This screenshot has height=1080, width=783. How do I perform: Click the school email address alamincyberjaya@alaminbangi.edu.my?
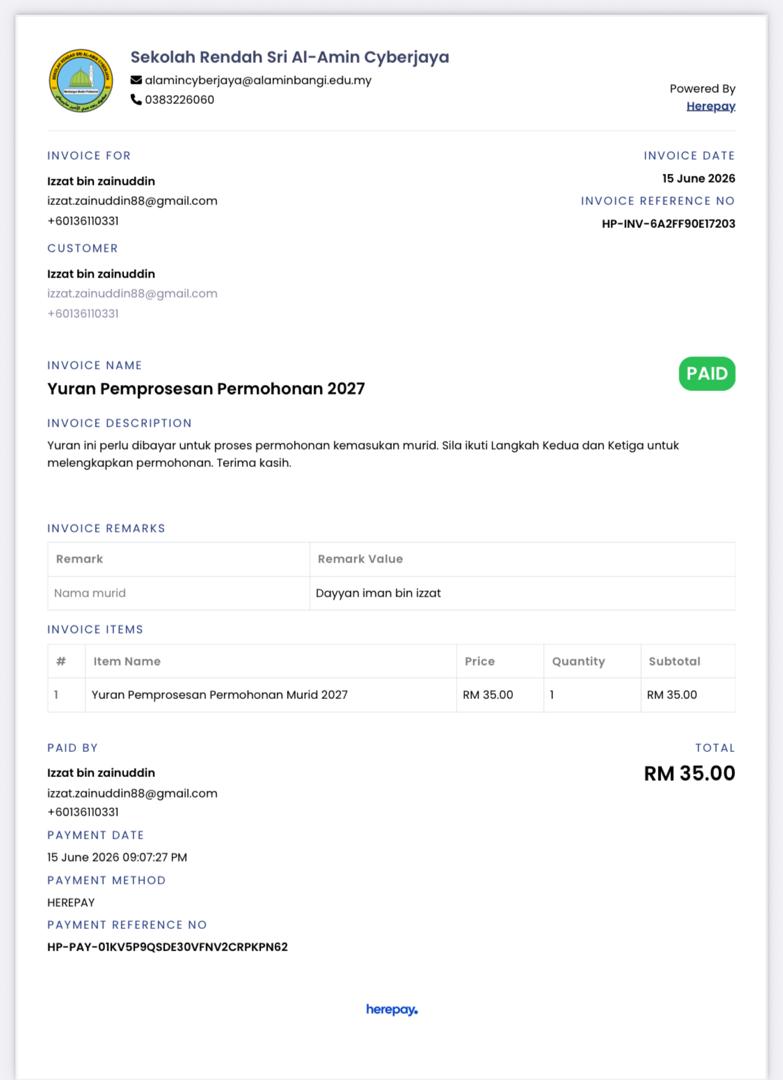pos(258,80)
